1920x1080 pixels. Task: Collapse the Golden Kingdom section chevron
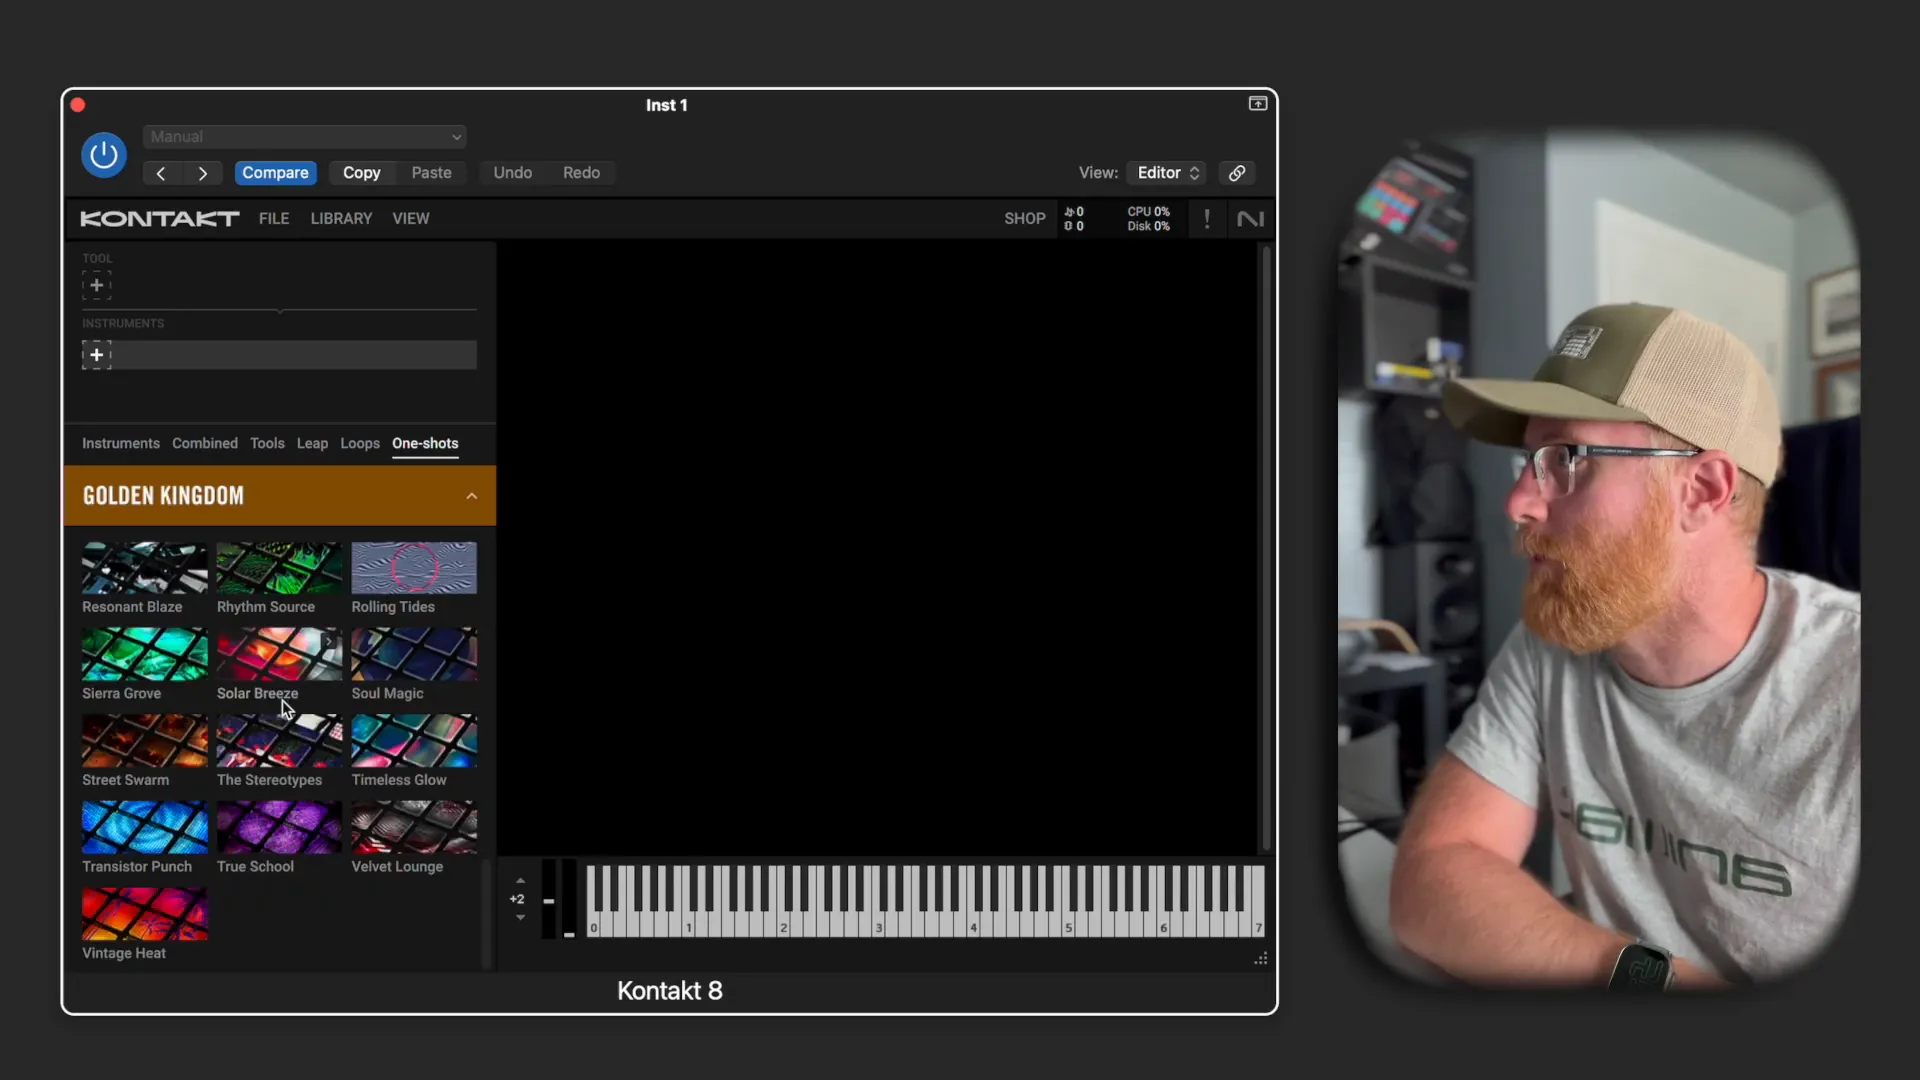point(472,496)
